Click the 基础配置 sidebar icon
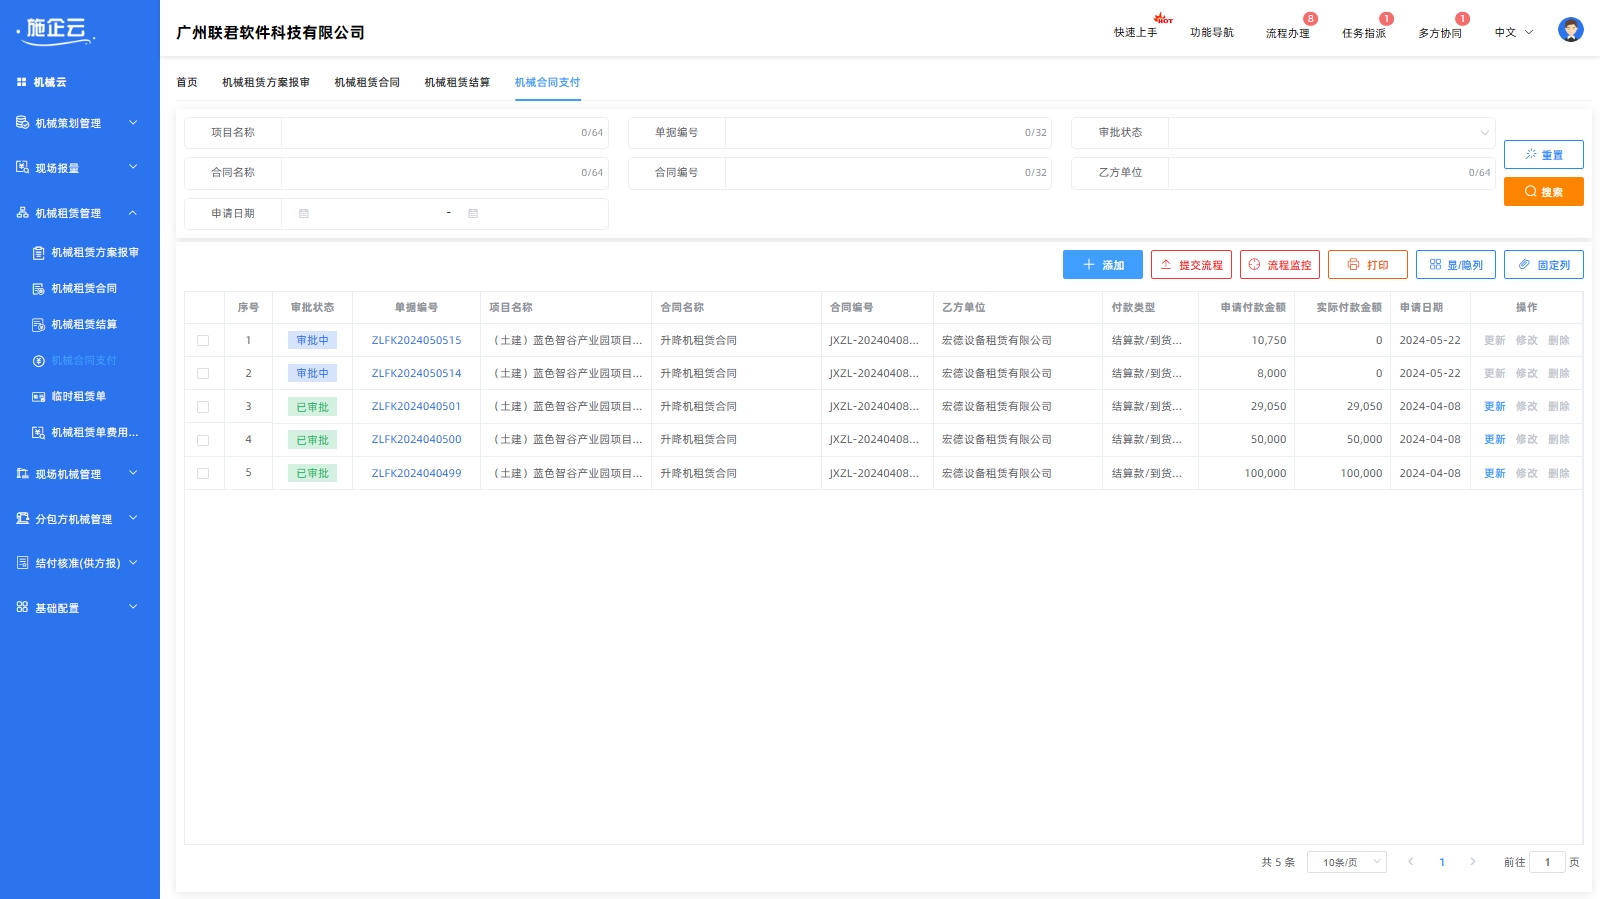This screenshot has height=899, width=1600. pos(22,607)
